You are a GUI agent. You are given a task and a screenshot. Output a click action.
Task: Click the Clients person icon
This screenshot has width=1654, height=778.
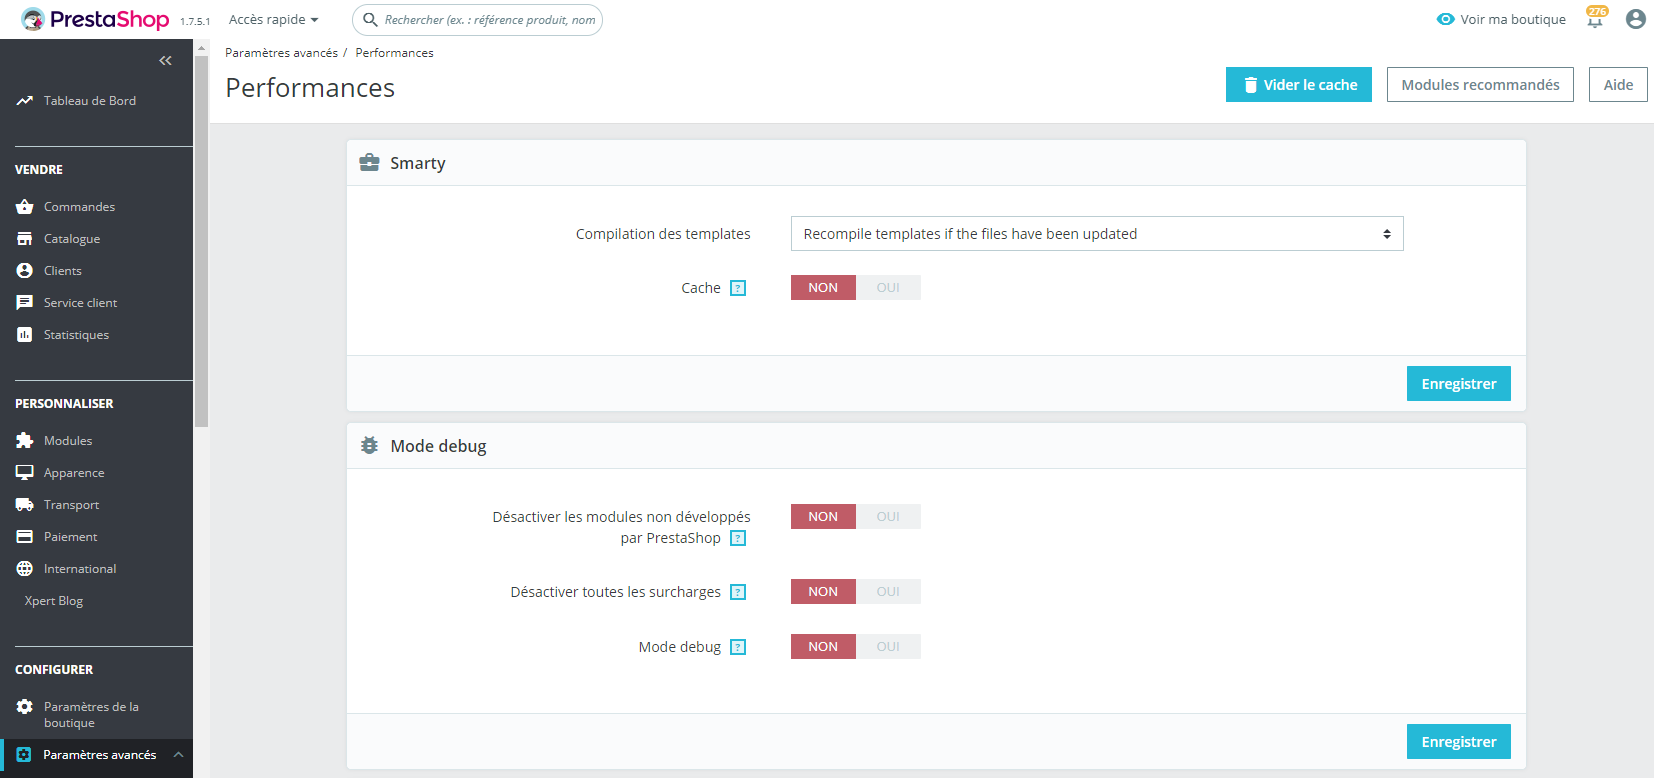click(x=25, y=271)
